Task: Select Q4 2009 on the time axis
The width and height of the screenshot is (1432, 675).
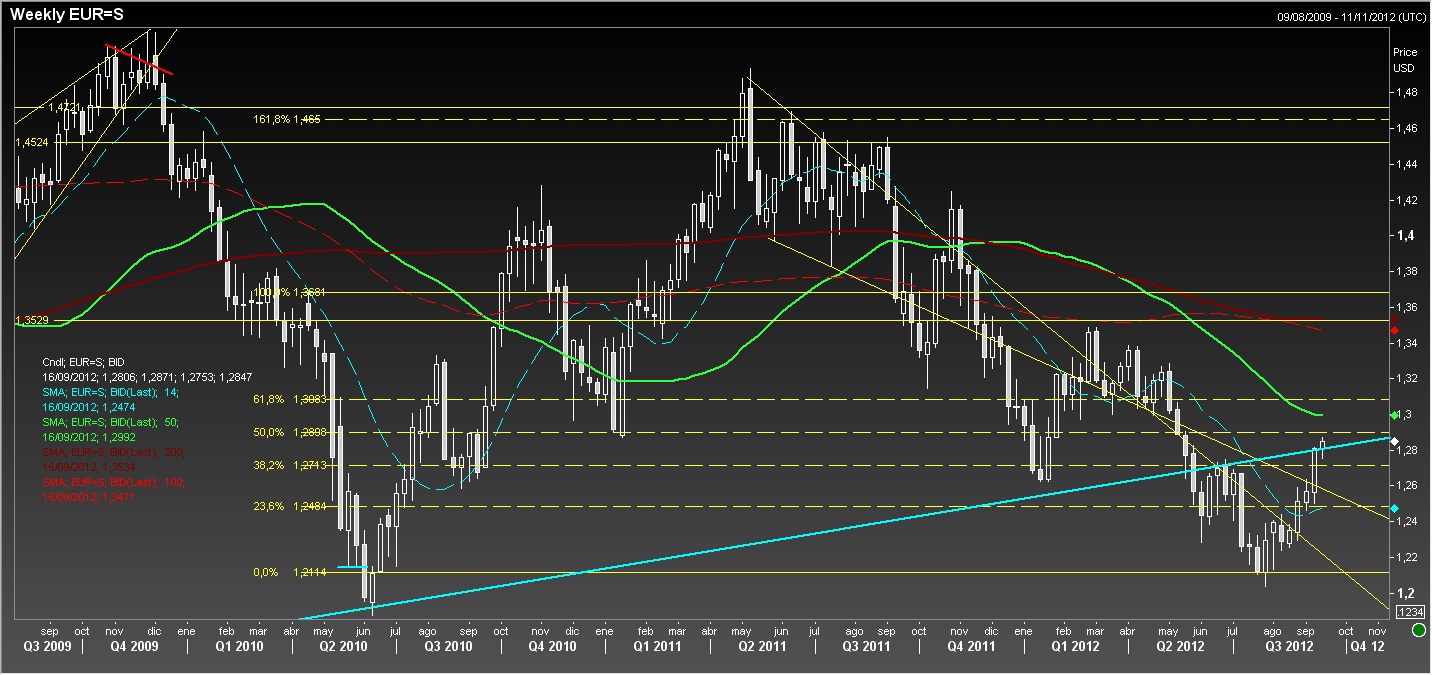Action: coord(135,647)
